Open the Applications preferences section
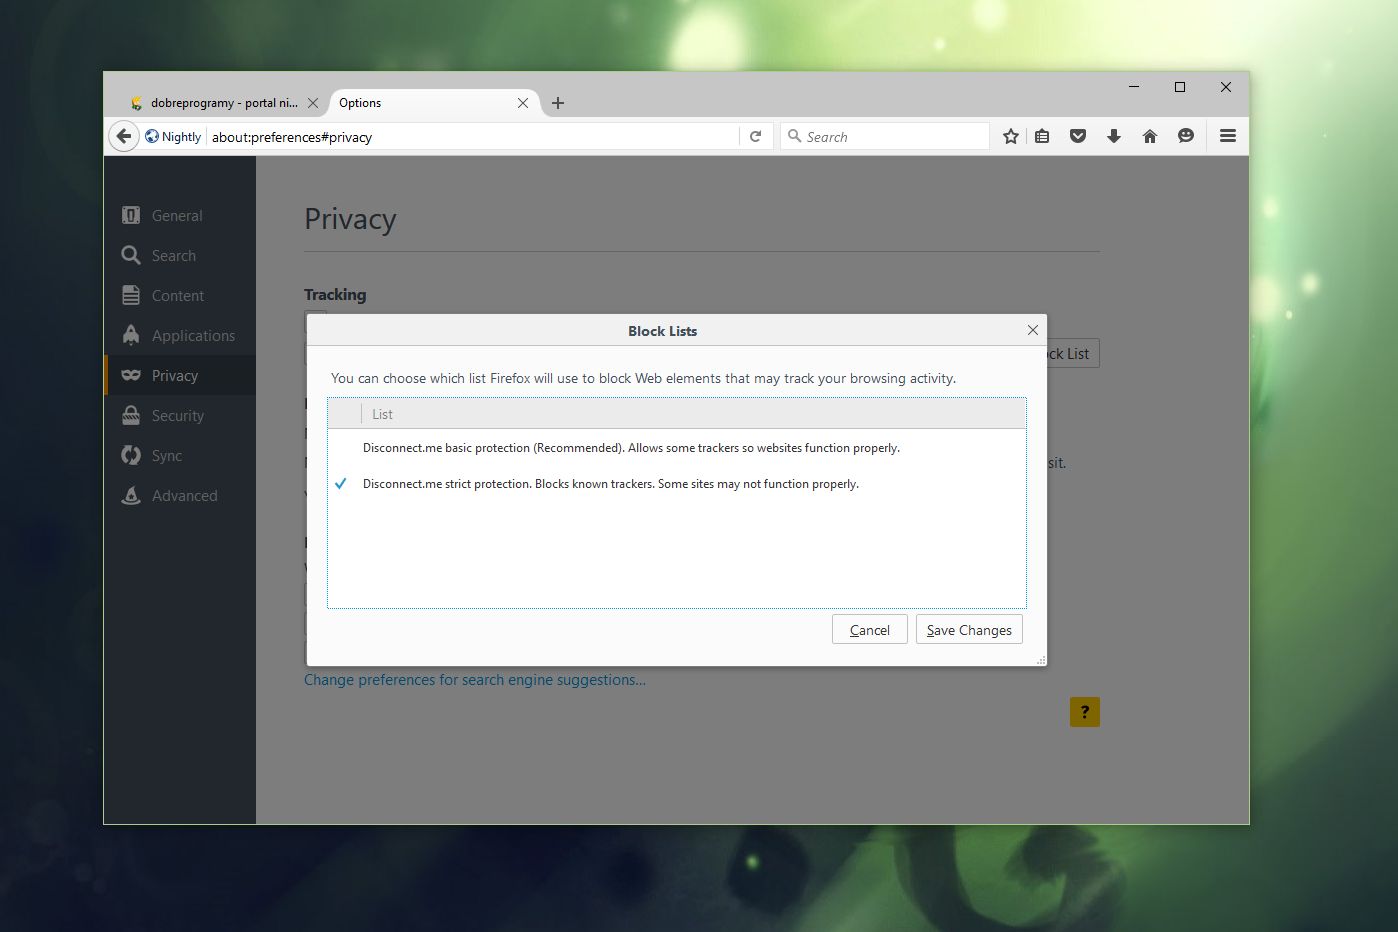The width and height of the screenshot is (1398, 932). click(x=180, y=335)
